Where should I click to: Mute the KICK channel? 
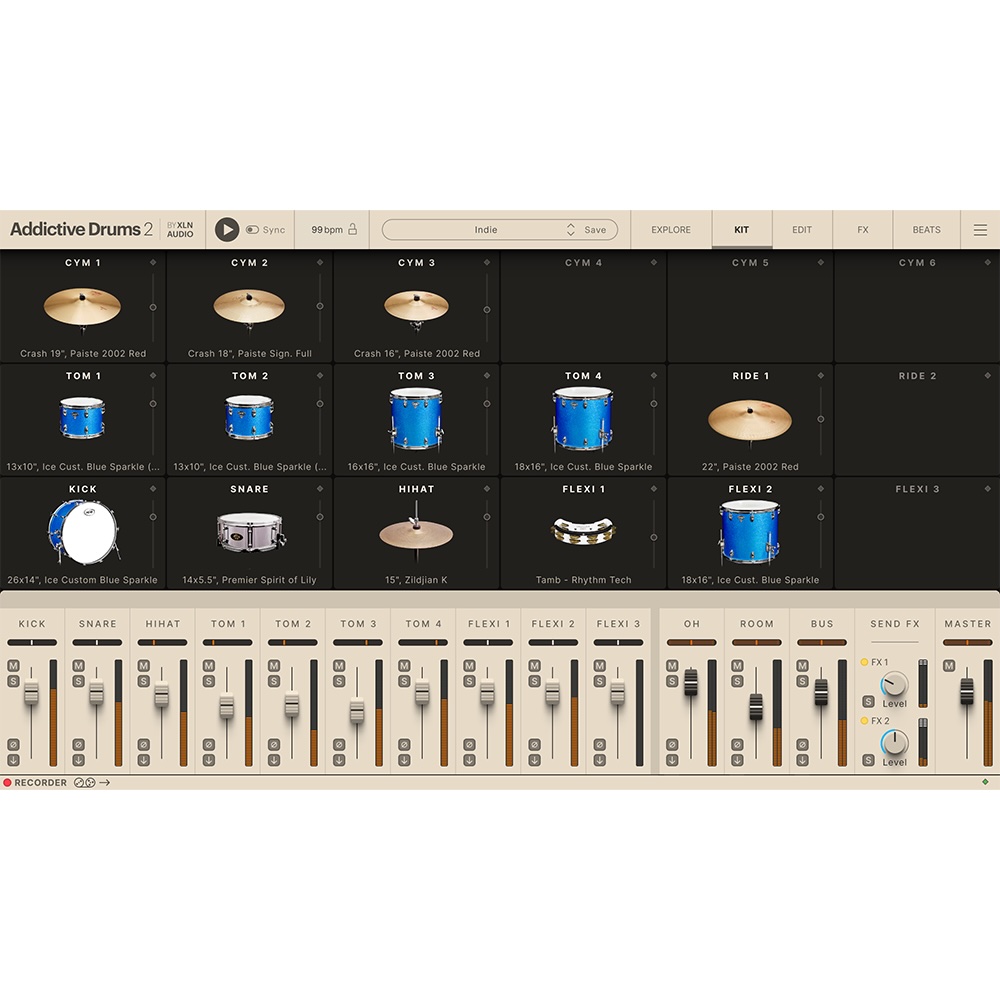pos(13,666)
